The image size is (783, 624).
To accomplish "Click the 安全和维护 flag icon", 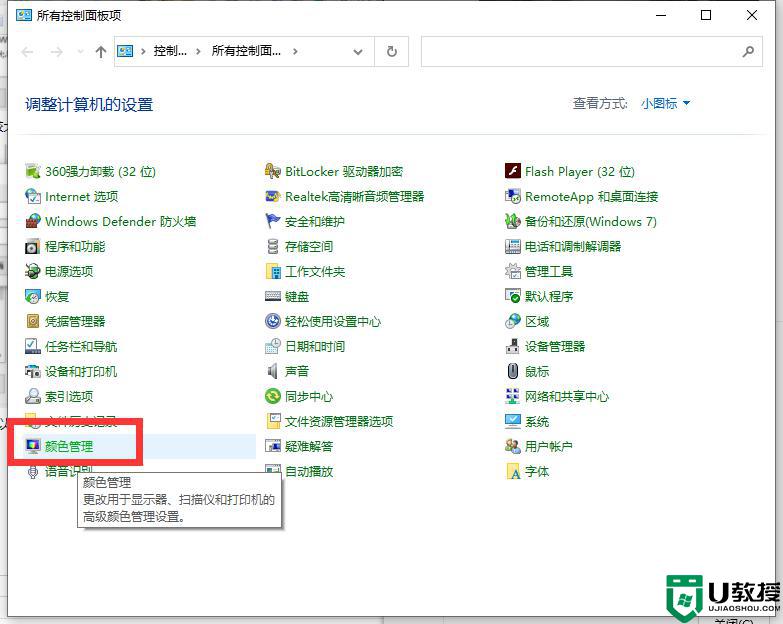I will (273, 221).
